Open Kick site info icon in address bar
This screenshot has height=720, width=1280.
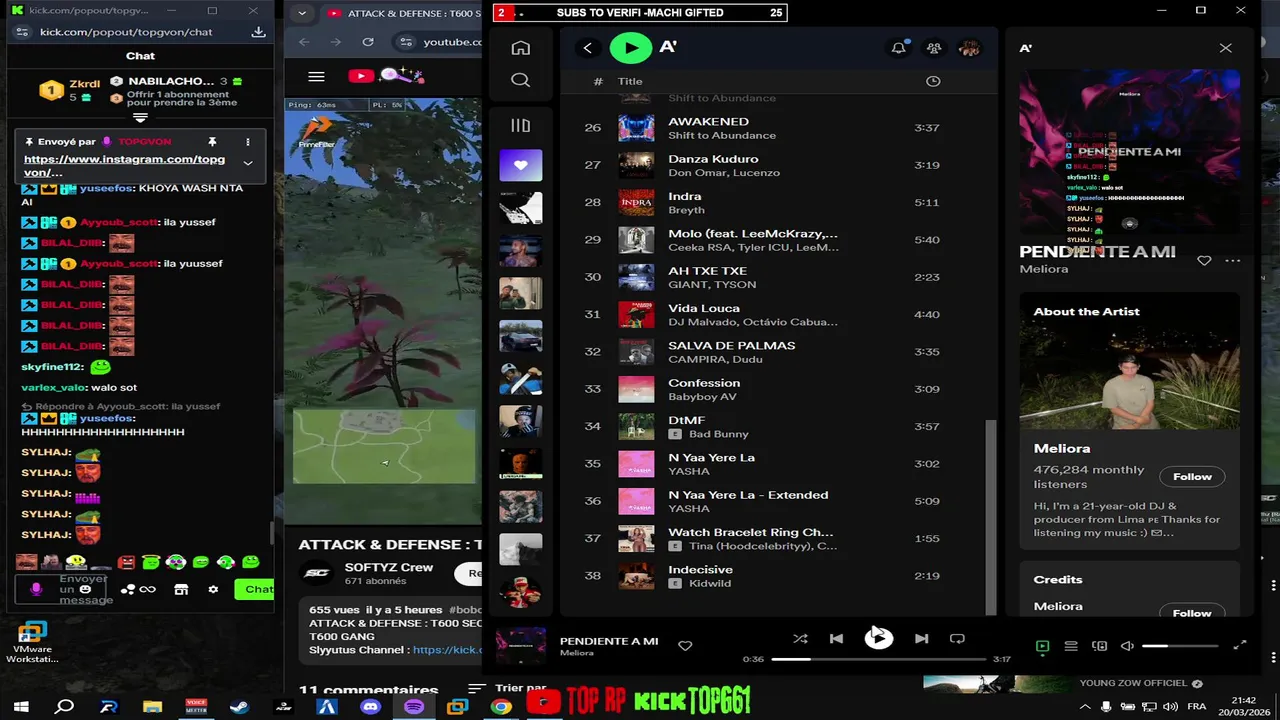click(x=21, y=32)
